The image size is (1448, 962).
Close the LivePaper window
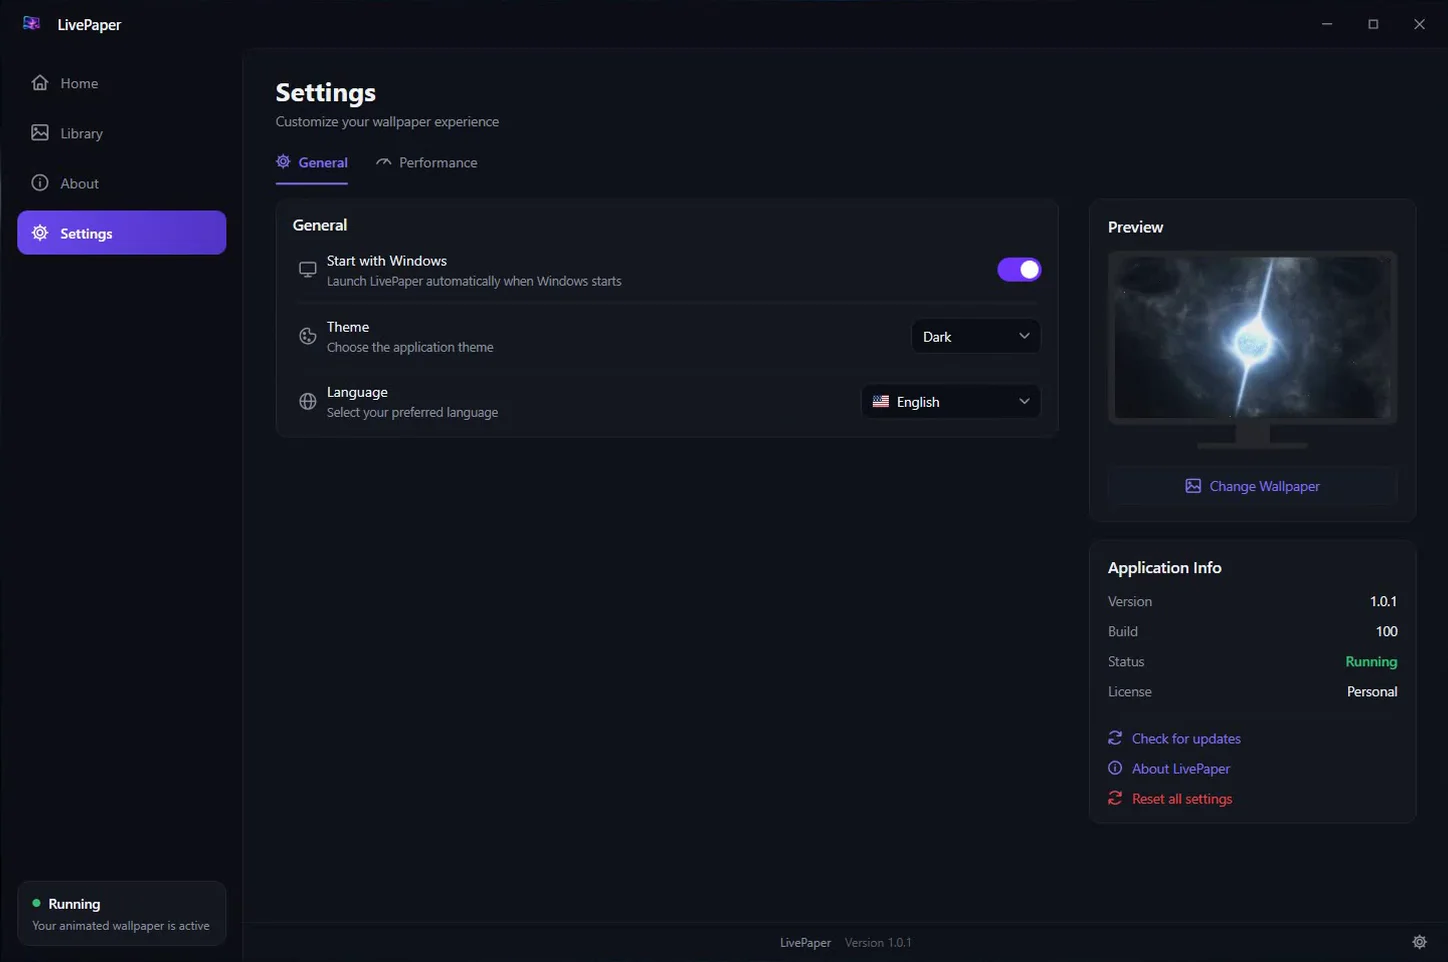pyautogui.click(x=1419, y=24)
